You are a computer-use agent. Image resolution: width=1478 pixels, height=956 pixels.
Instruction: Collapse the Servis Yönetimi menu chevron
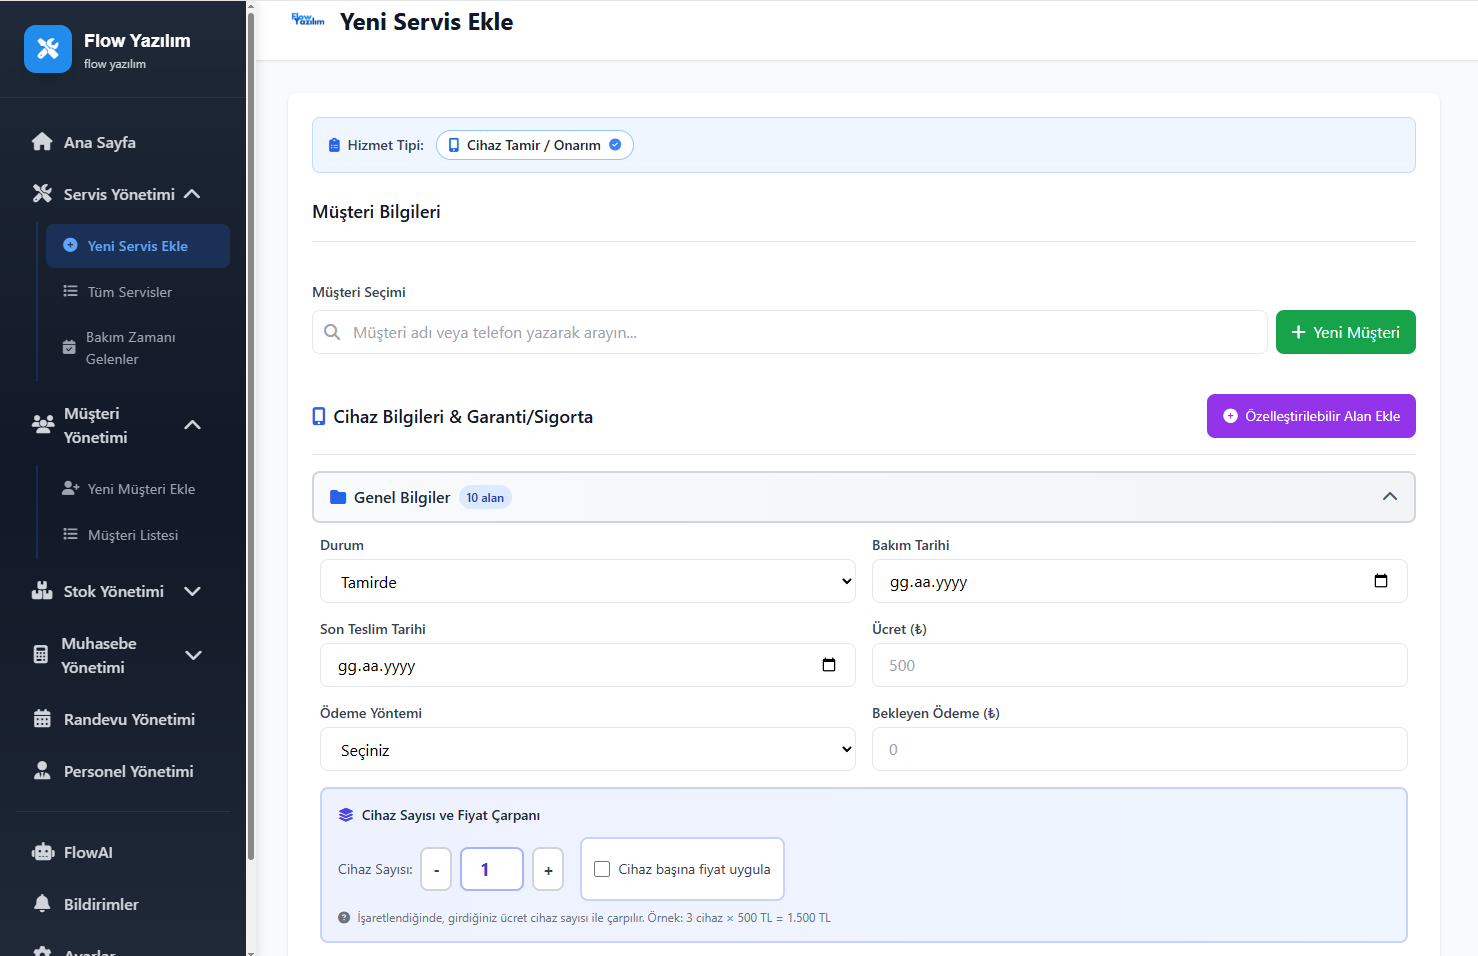[193, 194]
